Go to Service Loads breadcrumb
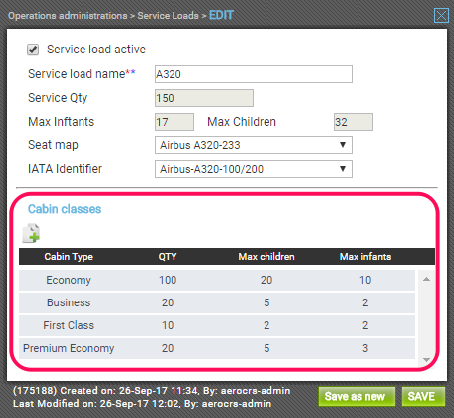Image resolution: width=454 pixels, height=418 pixels. click(x=168, y=16)
